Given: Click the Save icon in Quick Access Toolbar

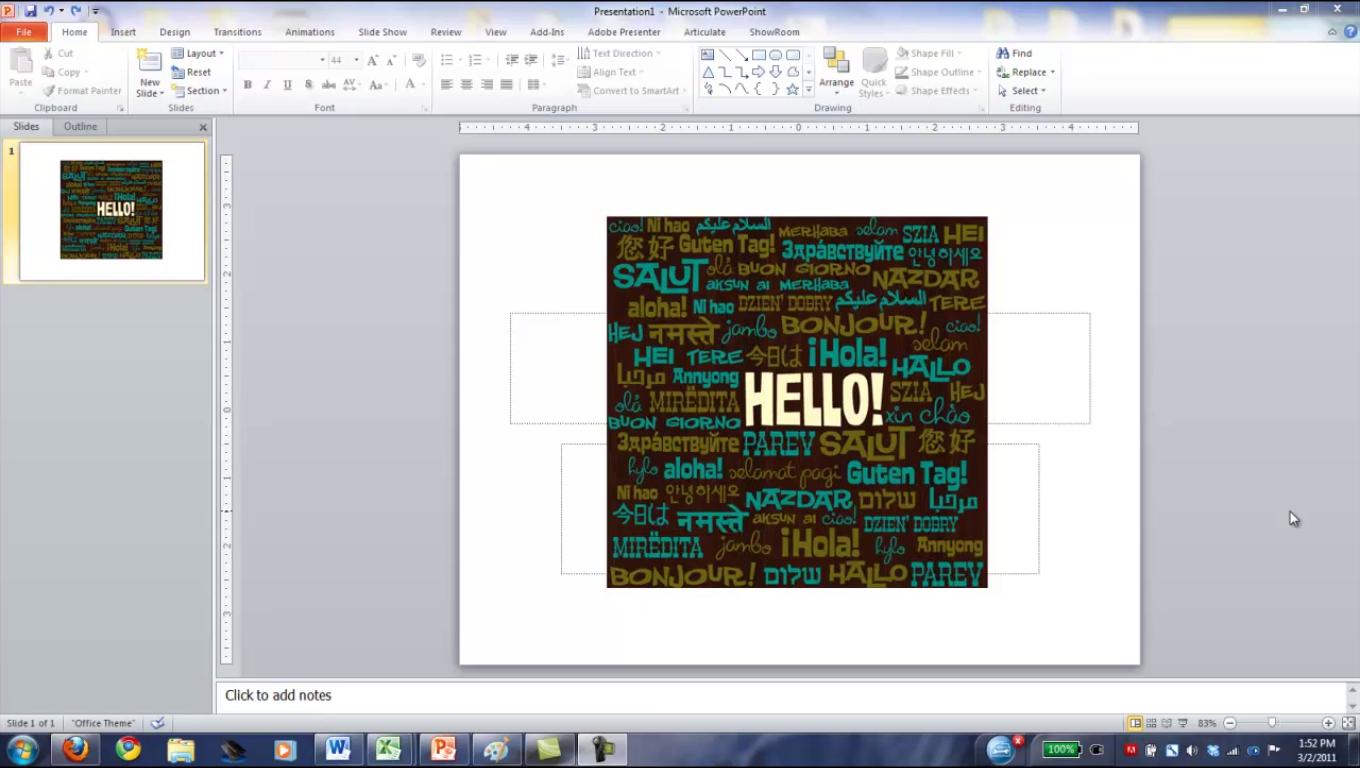Looking at the screenshot, I should coord(30,11).
